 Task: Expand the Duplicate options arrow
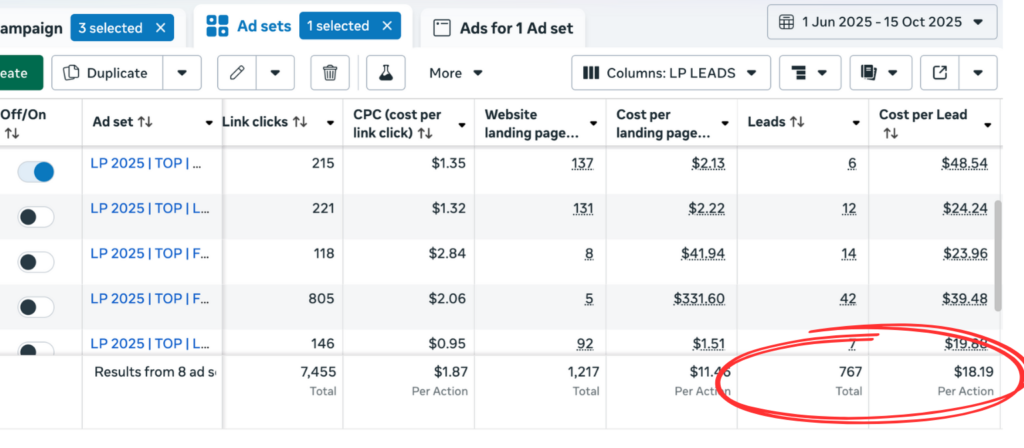tap(181, 73)
